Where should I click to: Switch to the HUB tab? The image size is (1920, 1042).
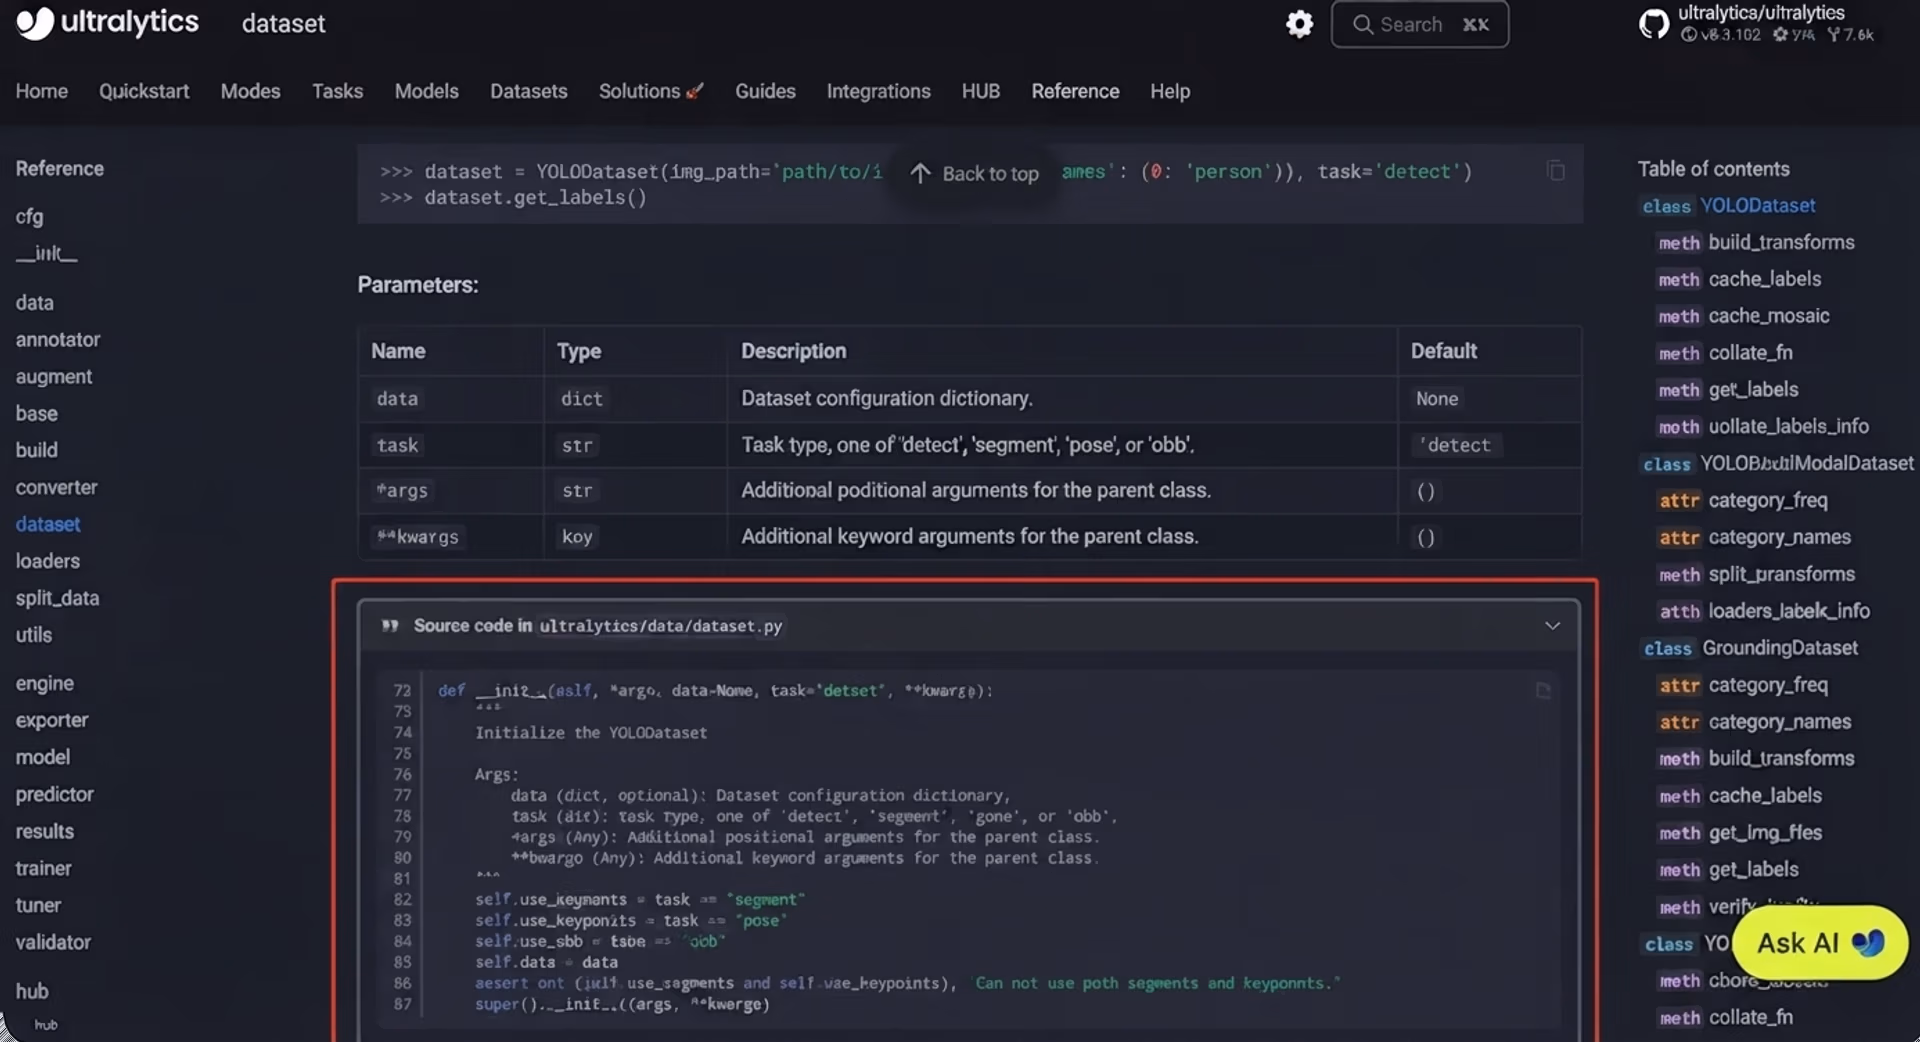click(x=980, y=91)
